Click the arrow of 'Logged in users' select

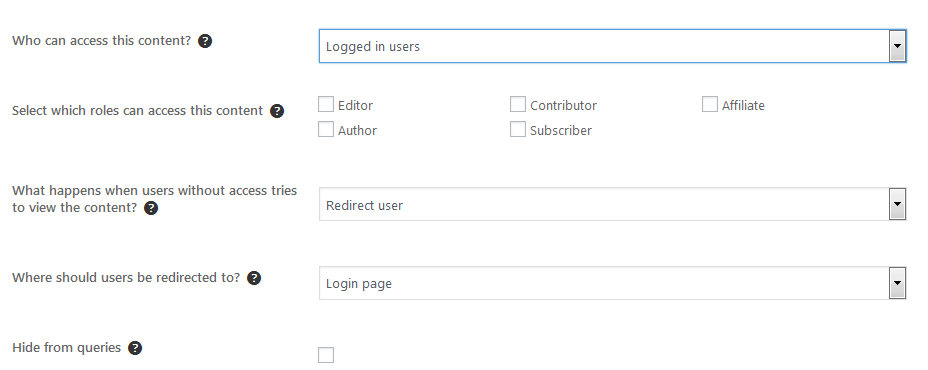[x=897, y=46]
